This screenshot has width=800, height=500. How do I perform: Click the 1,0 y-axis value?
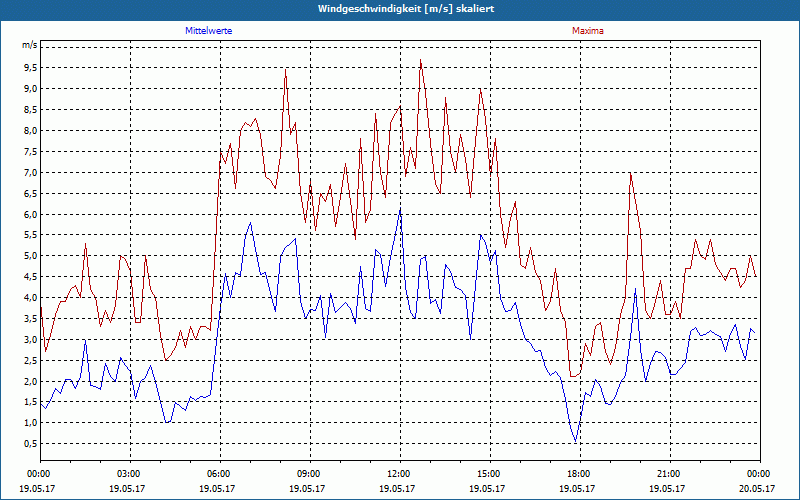(31, 423)
